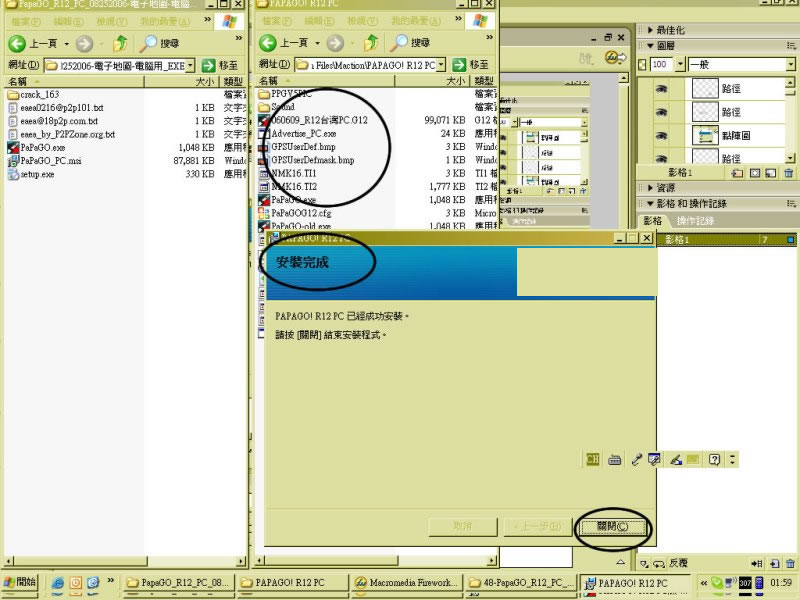The image size is (800, 600).
Task: Open back history dropdown in left Explorer
Action: tap(66, 44)
